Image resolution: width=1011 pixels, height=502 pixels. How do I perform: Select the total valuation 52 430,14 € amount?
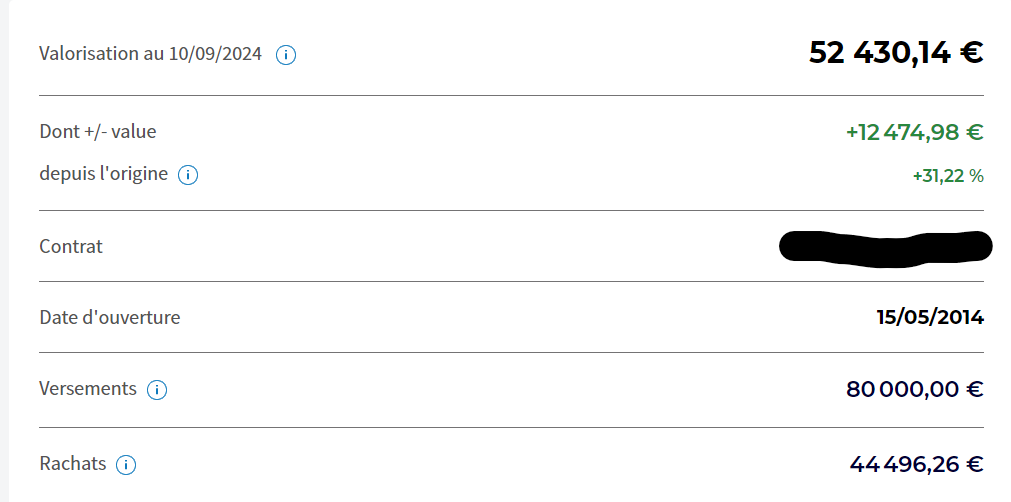point(896,53)
